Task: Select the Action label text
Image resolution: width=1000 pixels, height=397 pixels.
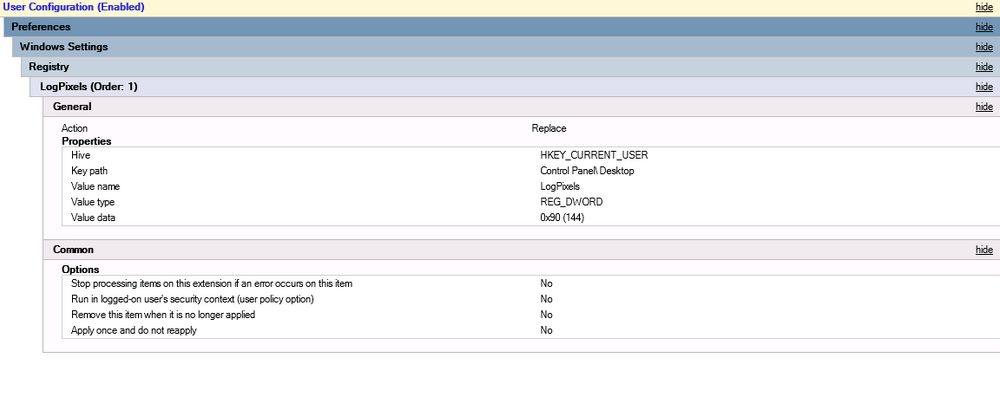Action: [74, 128]
